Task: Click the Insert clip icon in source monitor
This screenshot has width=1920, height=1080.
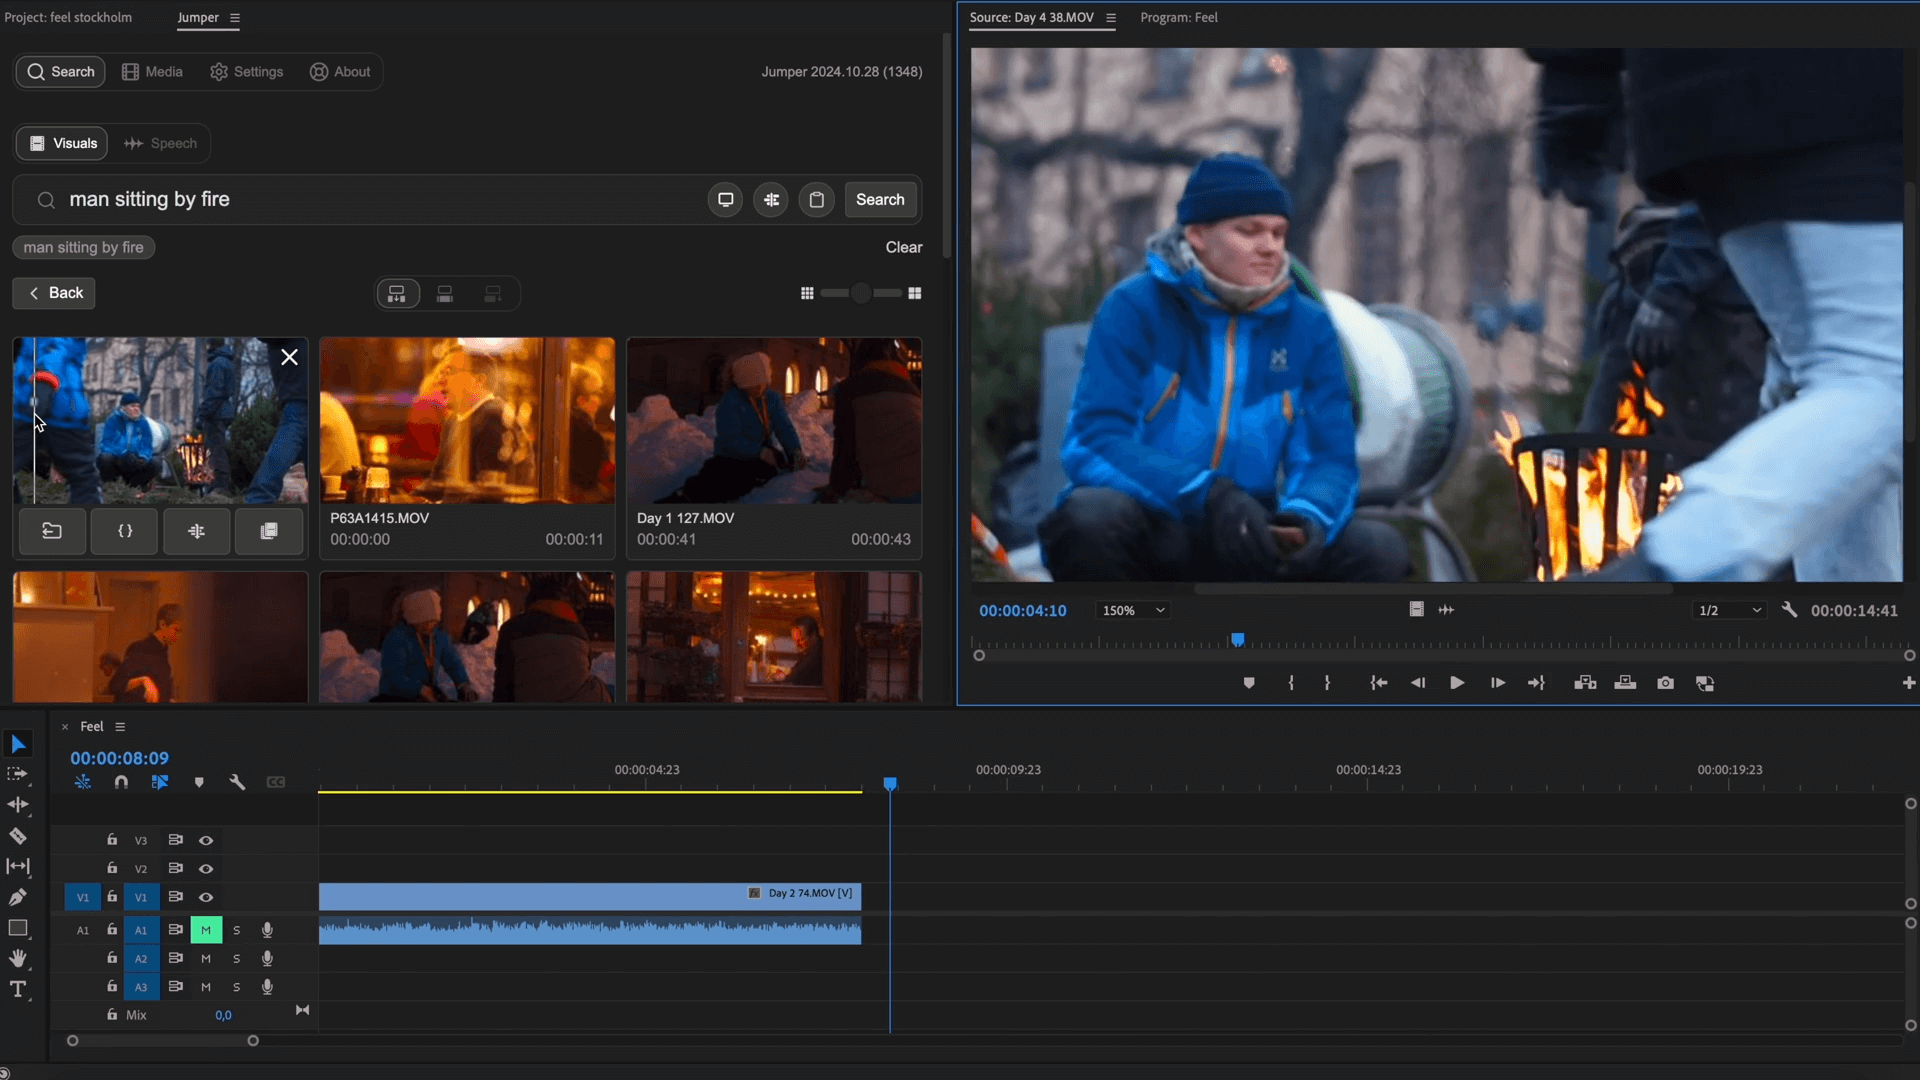Action: (1585, 683)
